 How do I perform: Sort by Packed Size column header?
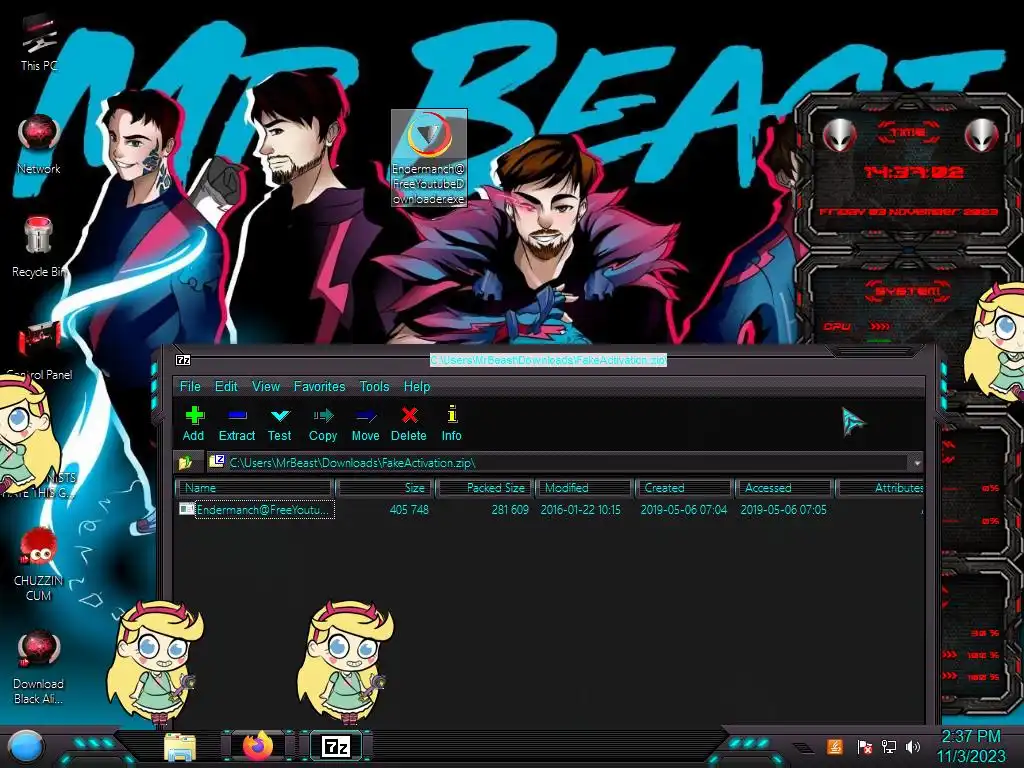485,488
